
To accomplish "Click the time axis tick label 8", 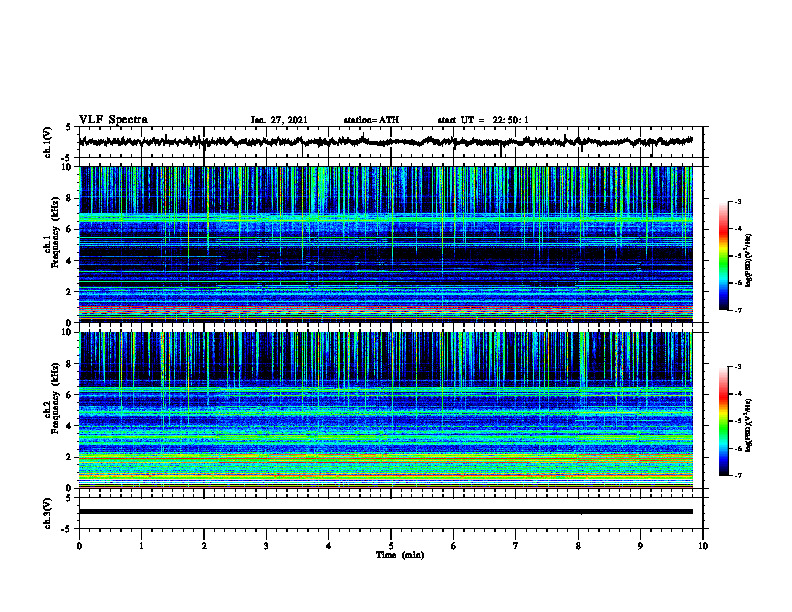I will click(x=578, y=546).
